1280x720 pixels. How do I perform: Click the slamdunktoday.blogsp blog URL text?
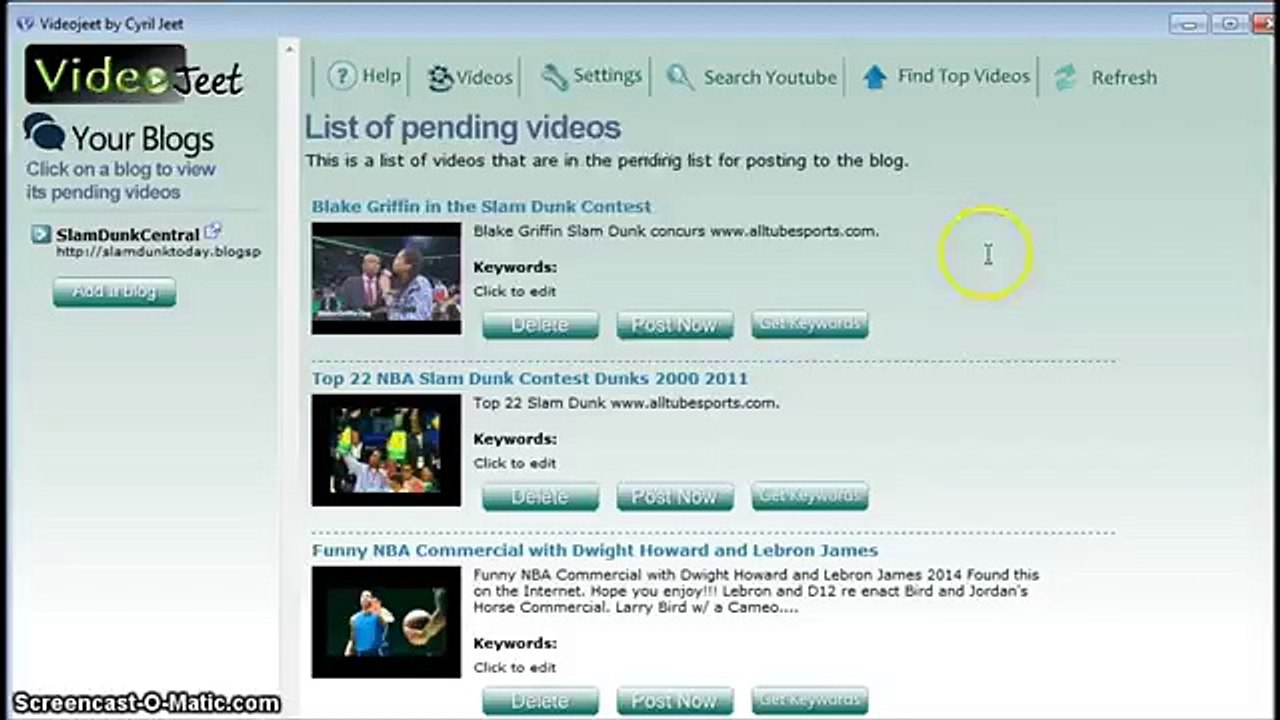[x=158, y=252]
